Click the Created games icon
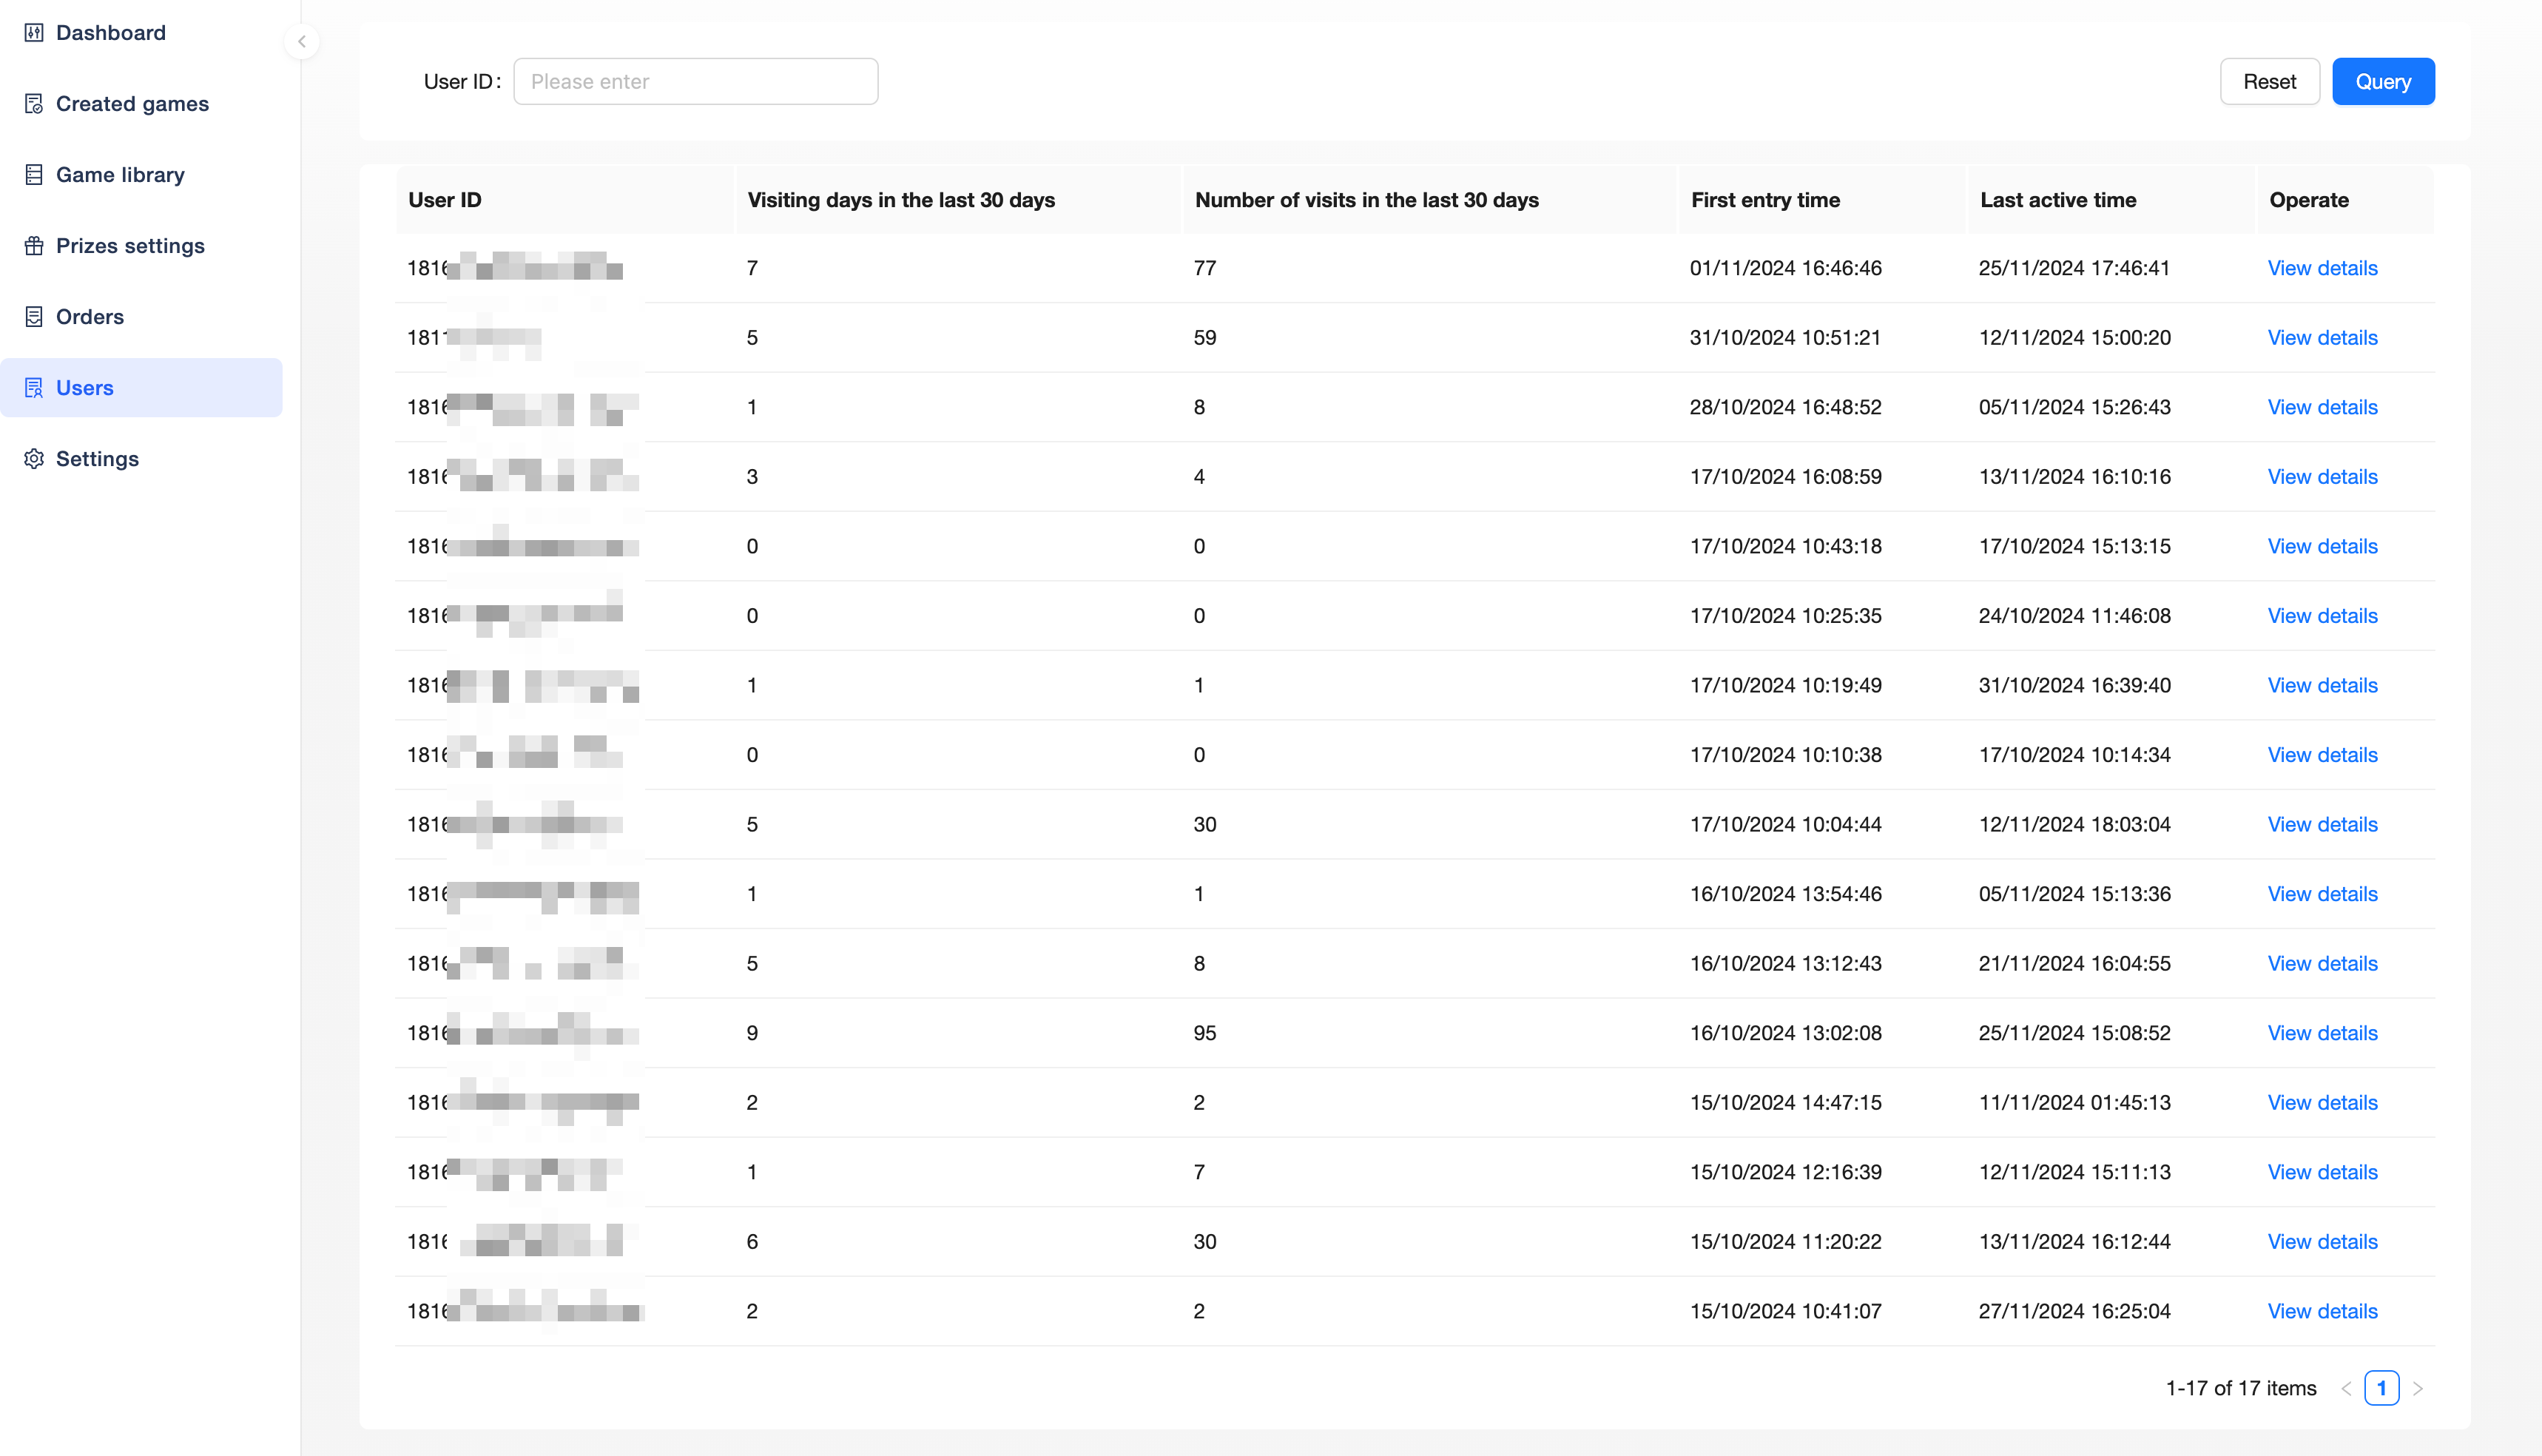Viewport: 2542px width, 1456px height. 34,104
